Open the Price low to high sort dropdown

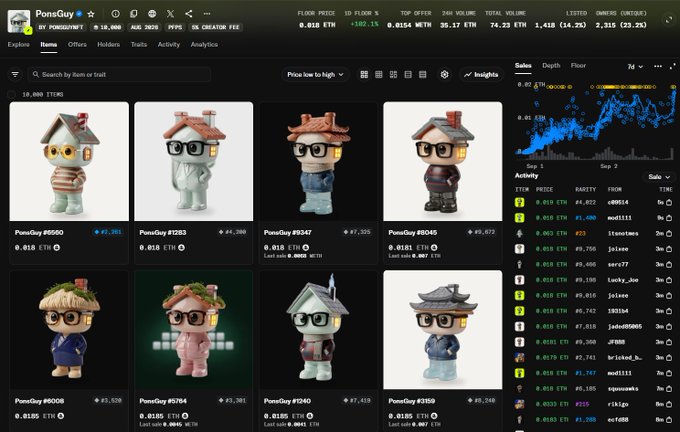click(x=315, y=75)
